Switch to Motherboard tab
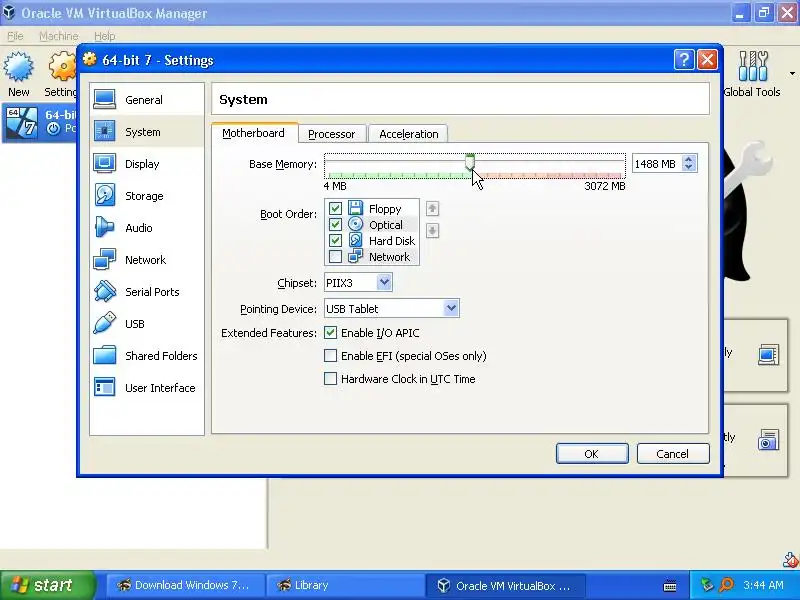 (254, 133)
